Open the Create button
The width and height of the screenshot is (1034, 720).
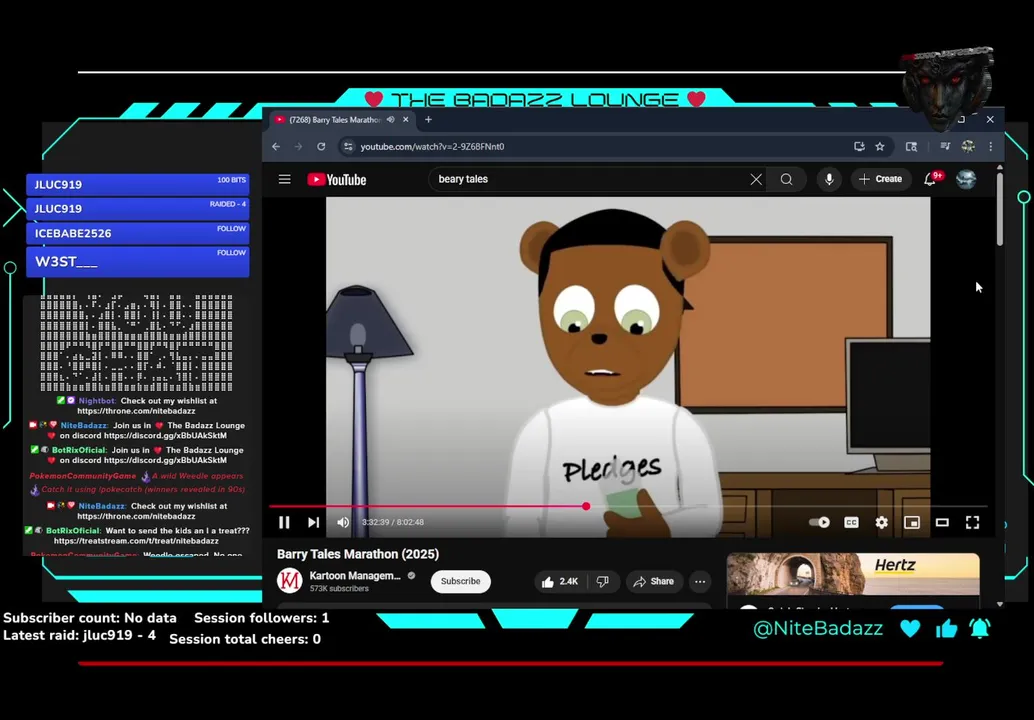tap(880, 179)
